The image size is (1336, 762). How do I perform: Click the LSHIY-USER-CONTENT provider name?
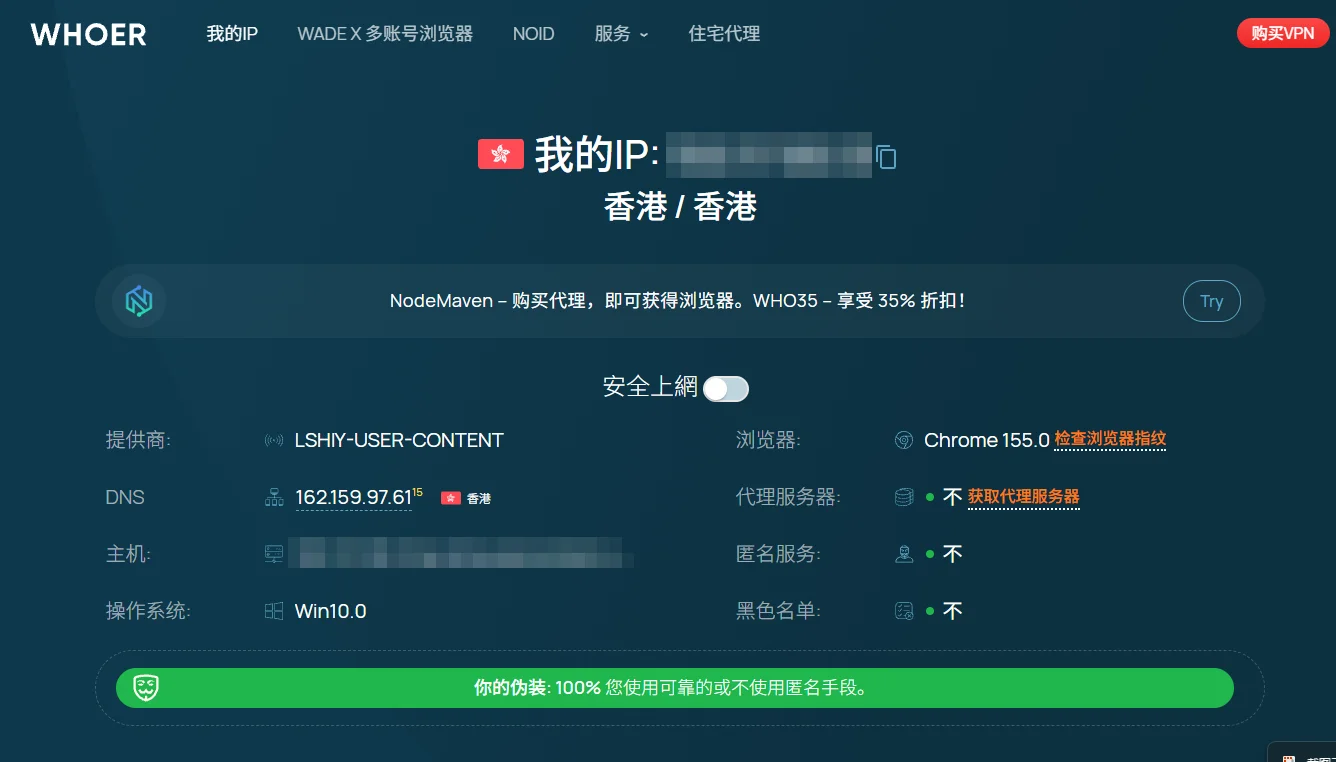pyautogui.click(x=399, y=440)
